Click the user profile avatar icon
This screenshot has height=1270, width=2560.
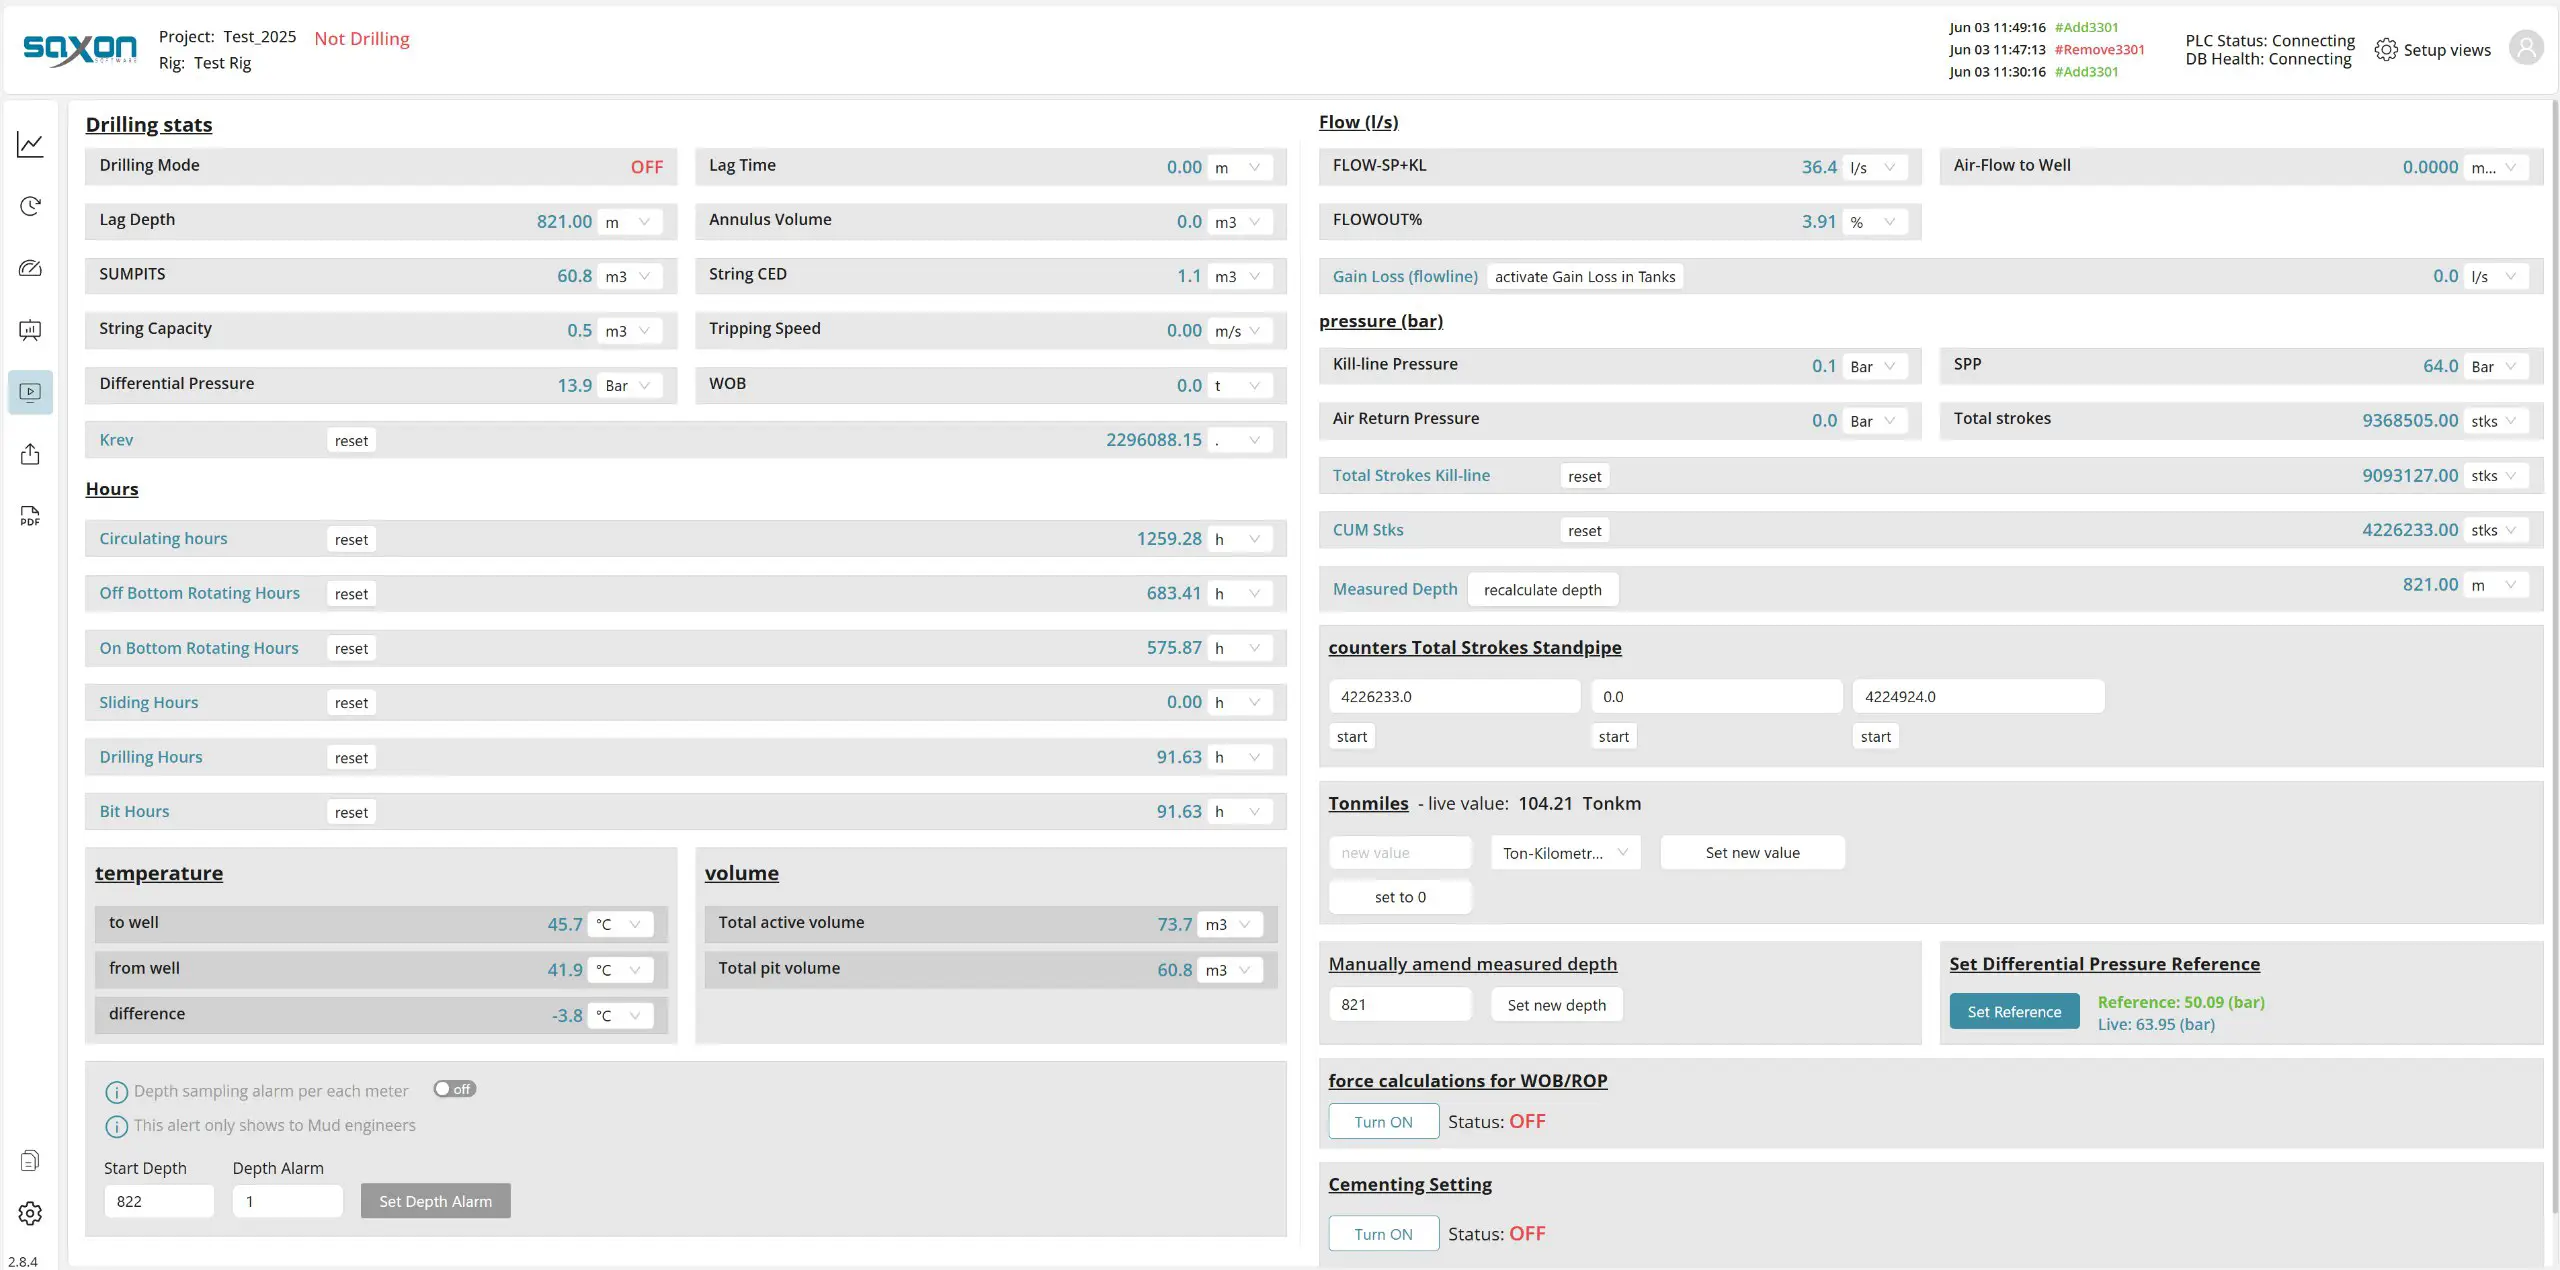(x=2525, y=48)
